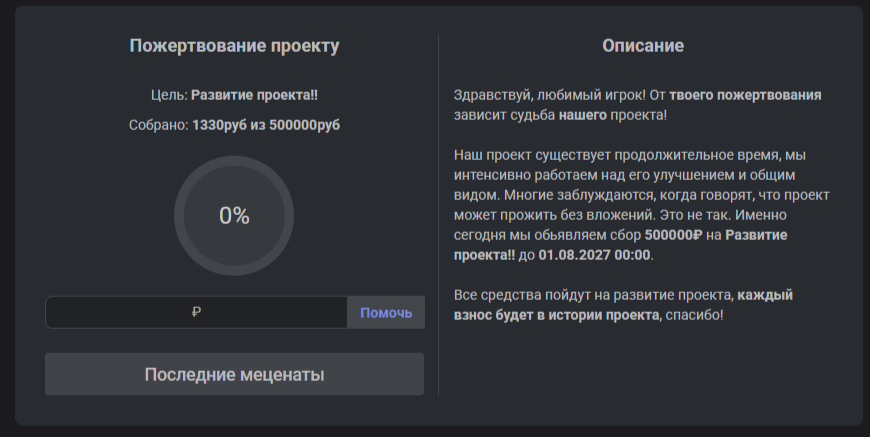Click the Цель: Развитие проекта!! line
870x437 pixels.
(x=234, y=95)
